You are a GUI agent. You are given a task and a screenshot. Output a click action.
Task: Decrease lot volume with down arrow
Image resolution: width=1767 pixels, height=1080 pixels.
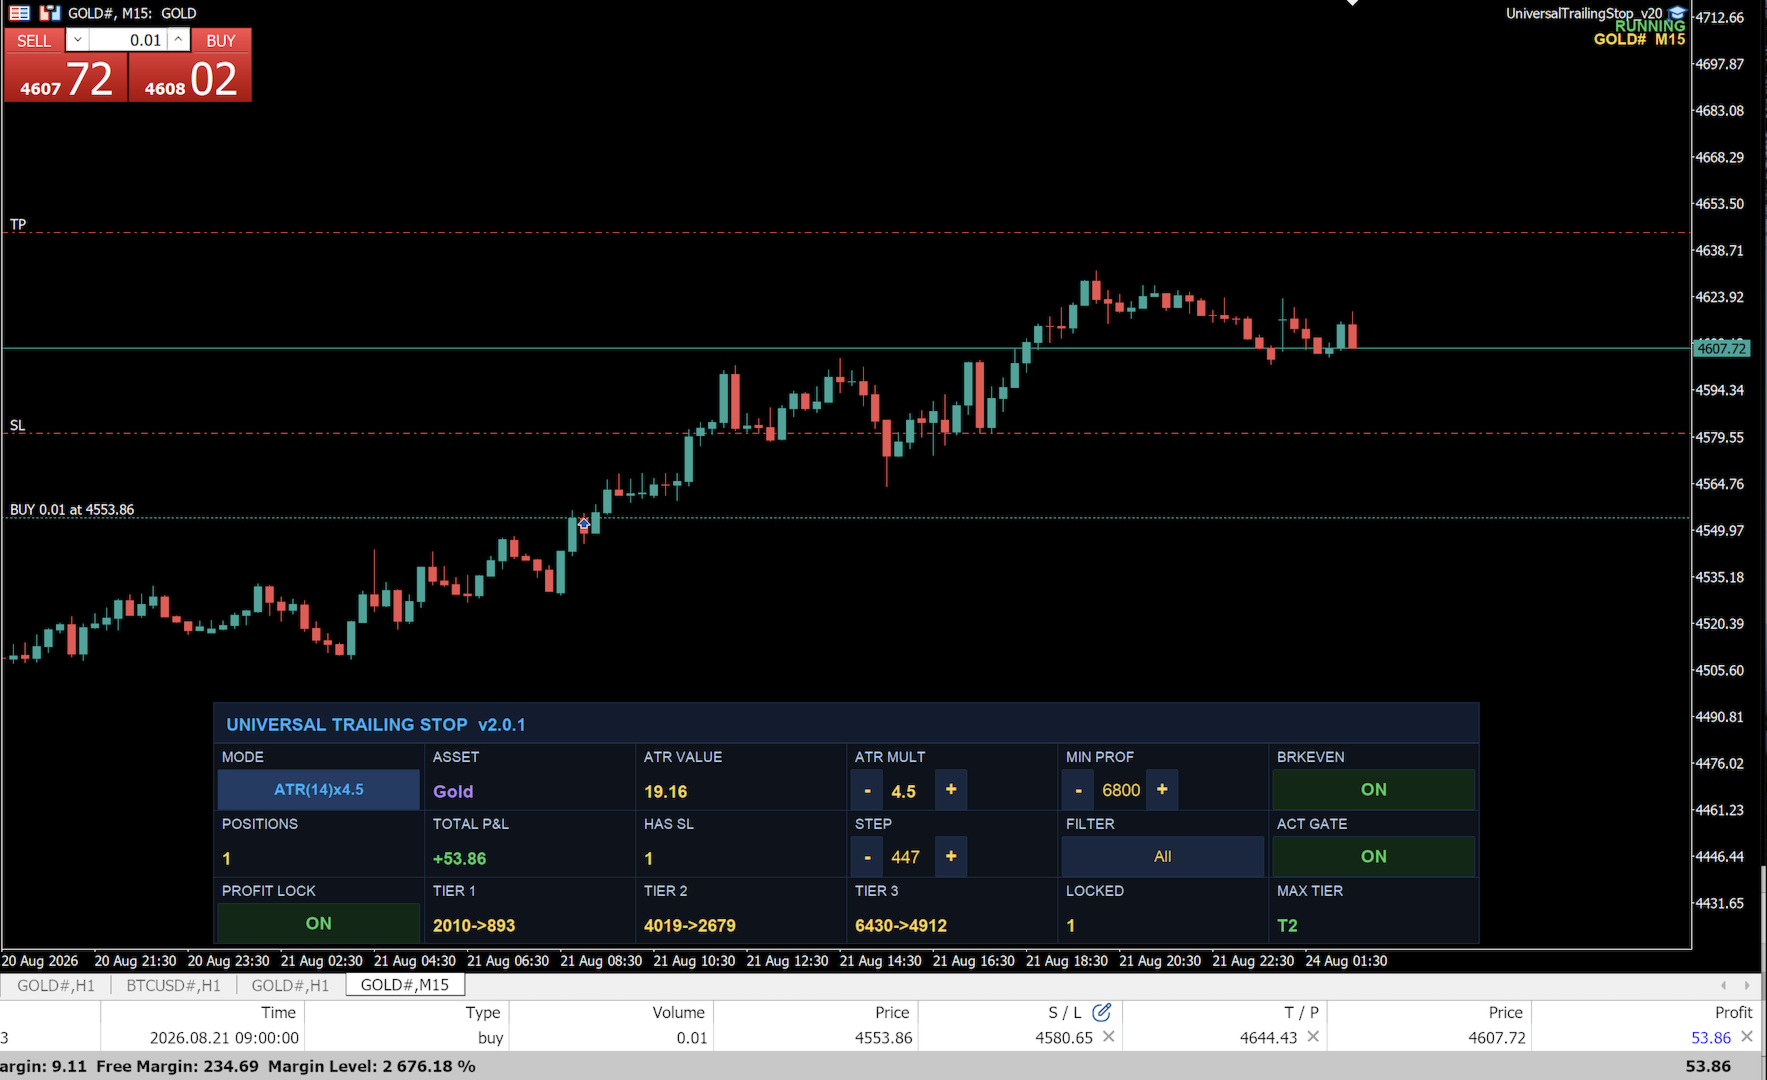point(78,40)
